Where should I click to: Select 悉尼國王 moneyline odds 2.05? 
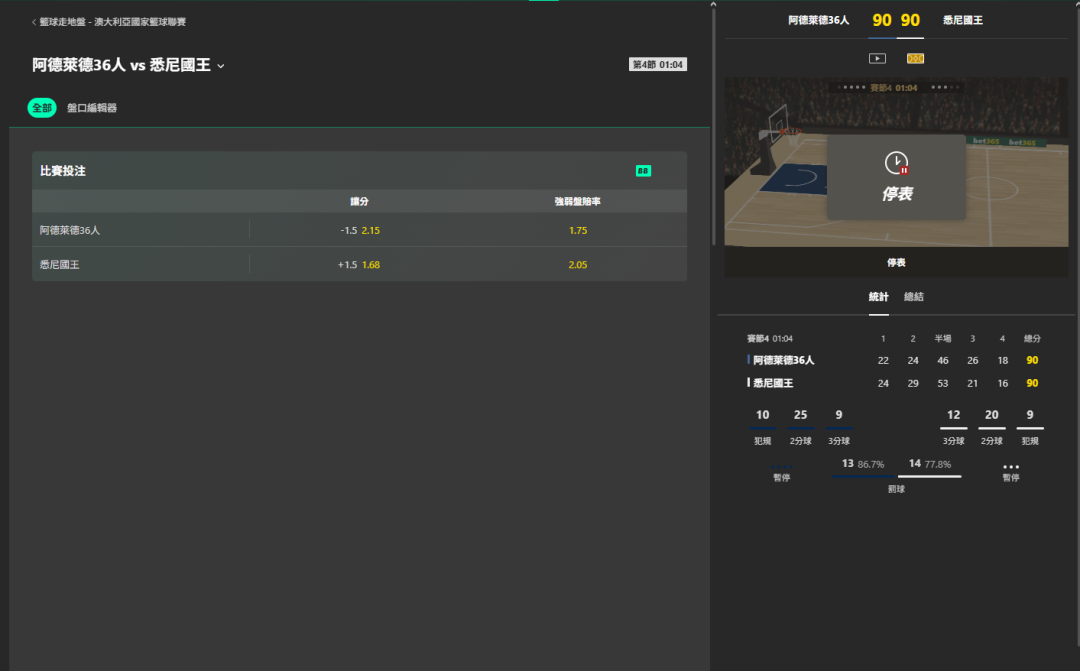(578, 265)
